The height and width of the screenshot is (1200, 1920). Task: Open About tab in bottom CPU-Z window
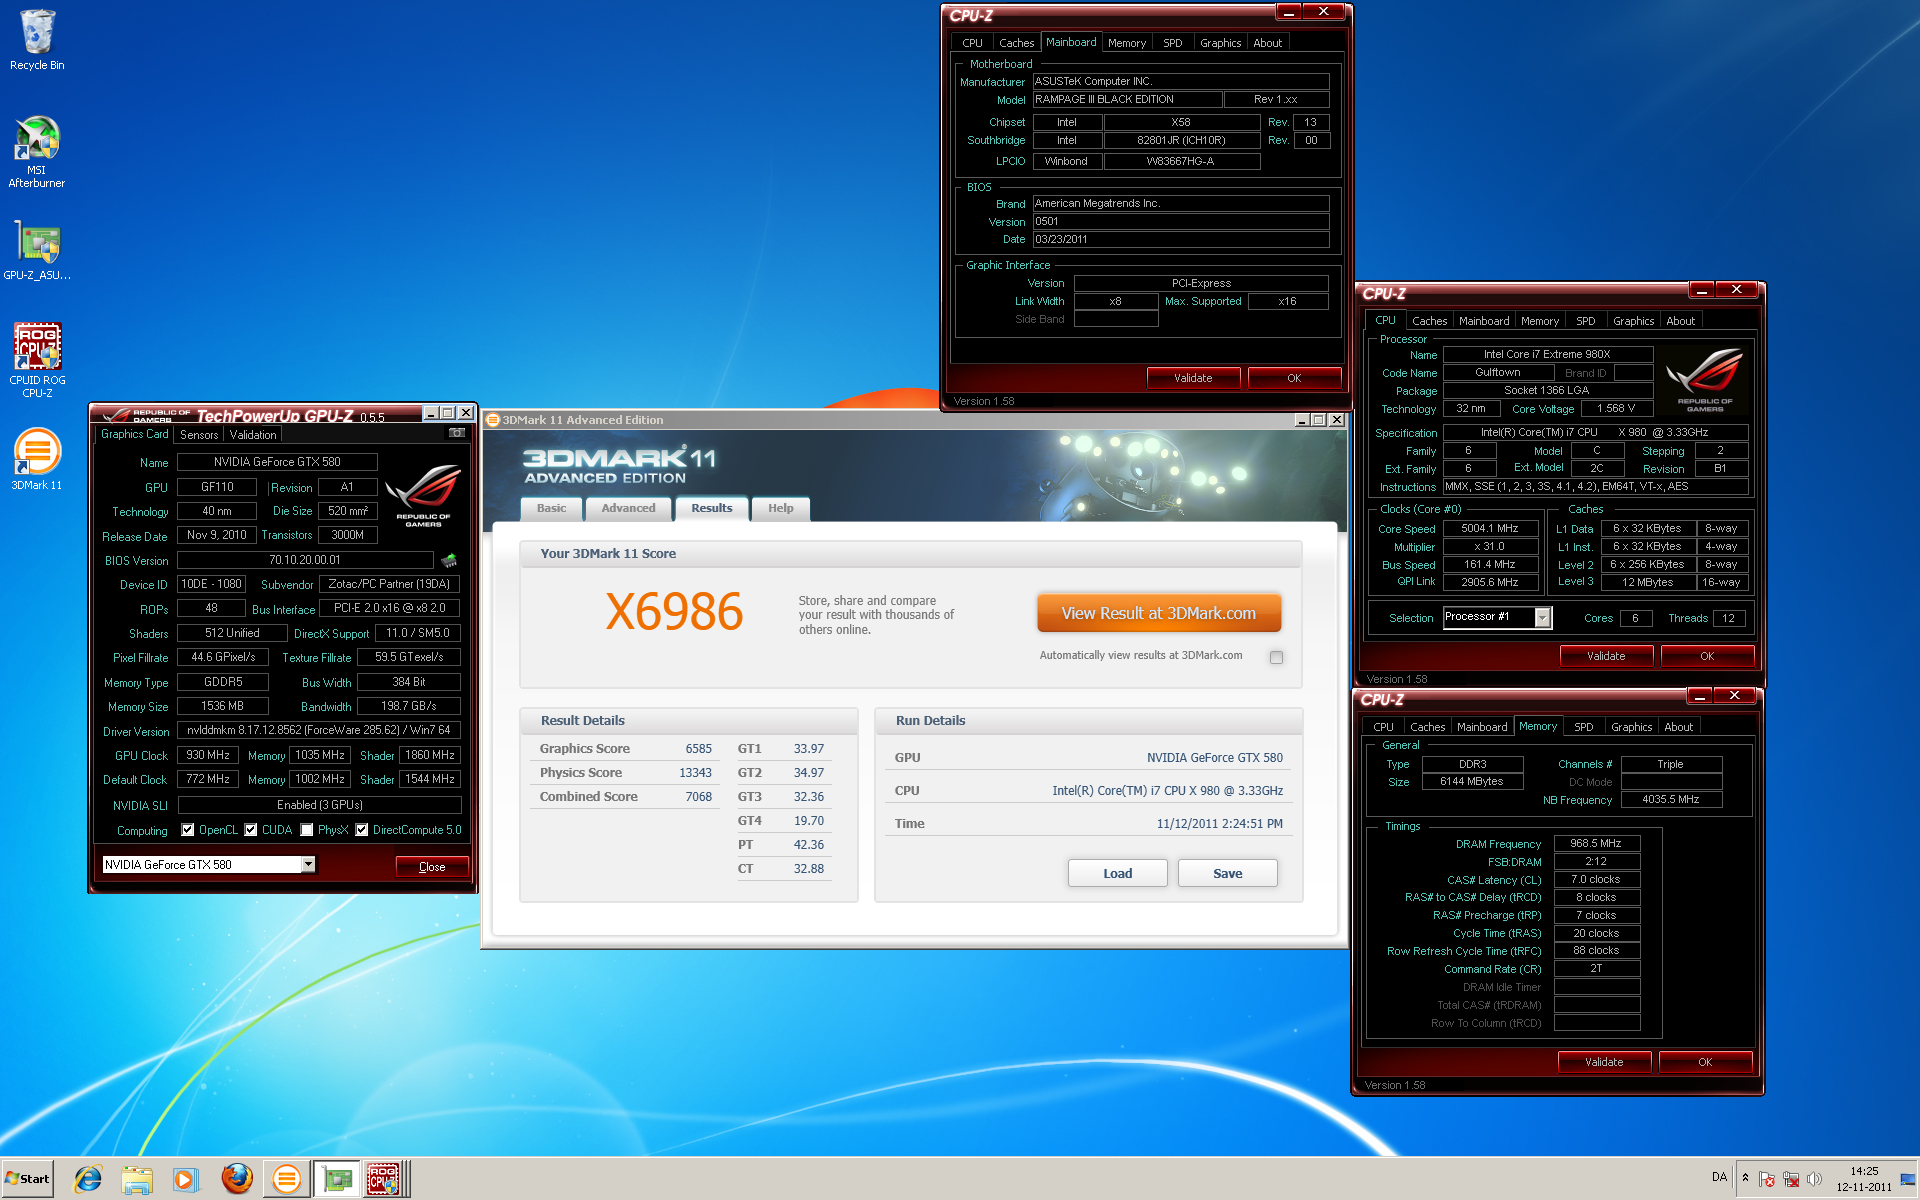point(1678,727)
